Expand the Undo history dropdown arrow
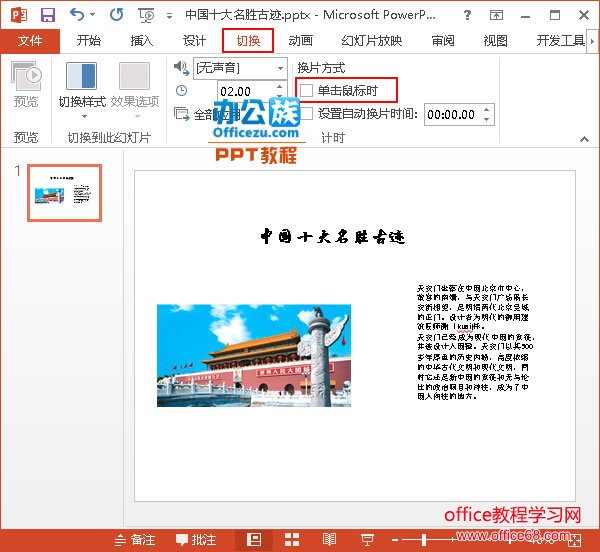The height and width of the screenshot is (552, 600). [x=92, y=16]
